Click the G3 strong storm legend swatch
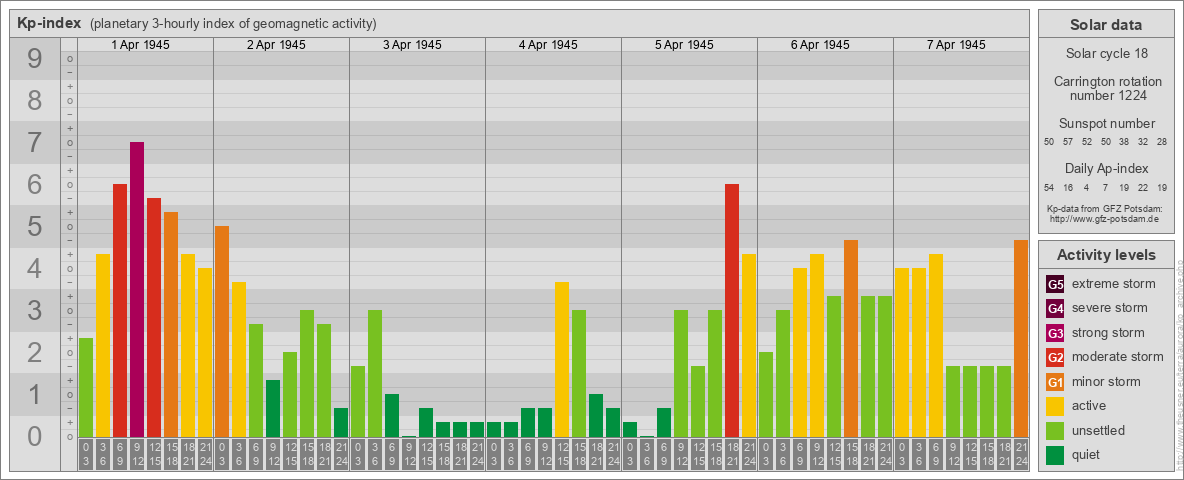The height and width of the screenshot is (480, 1184). coord(1055,333)
